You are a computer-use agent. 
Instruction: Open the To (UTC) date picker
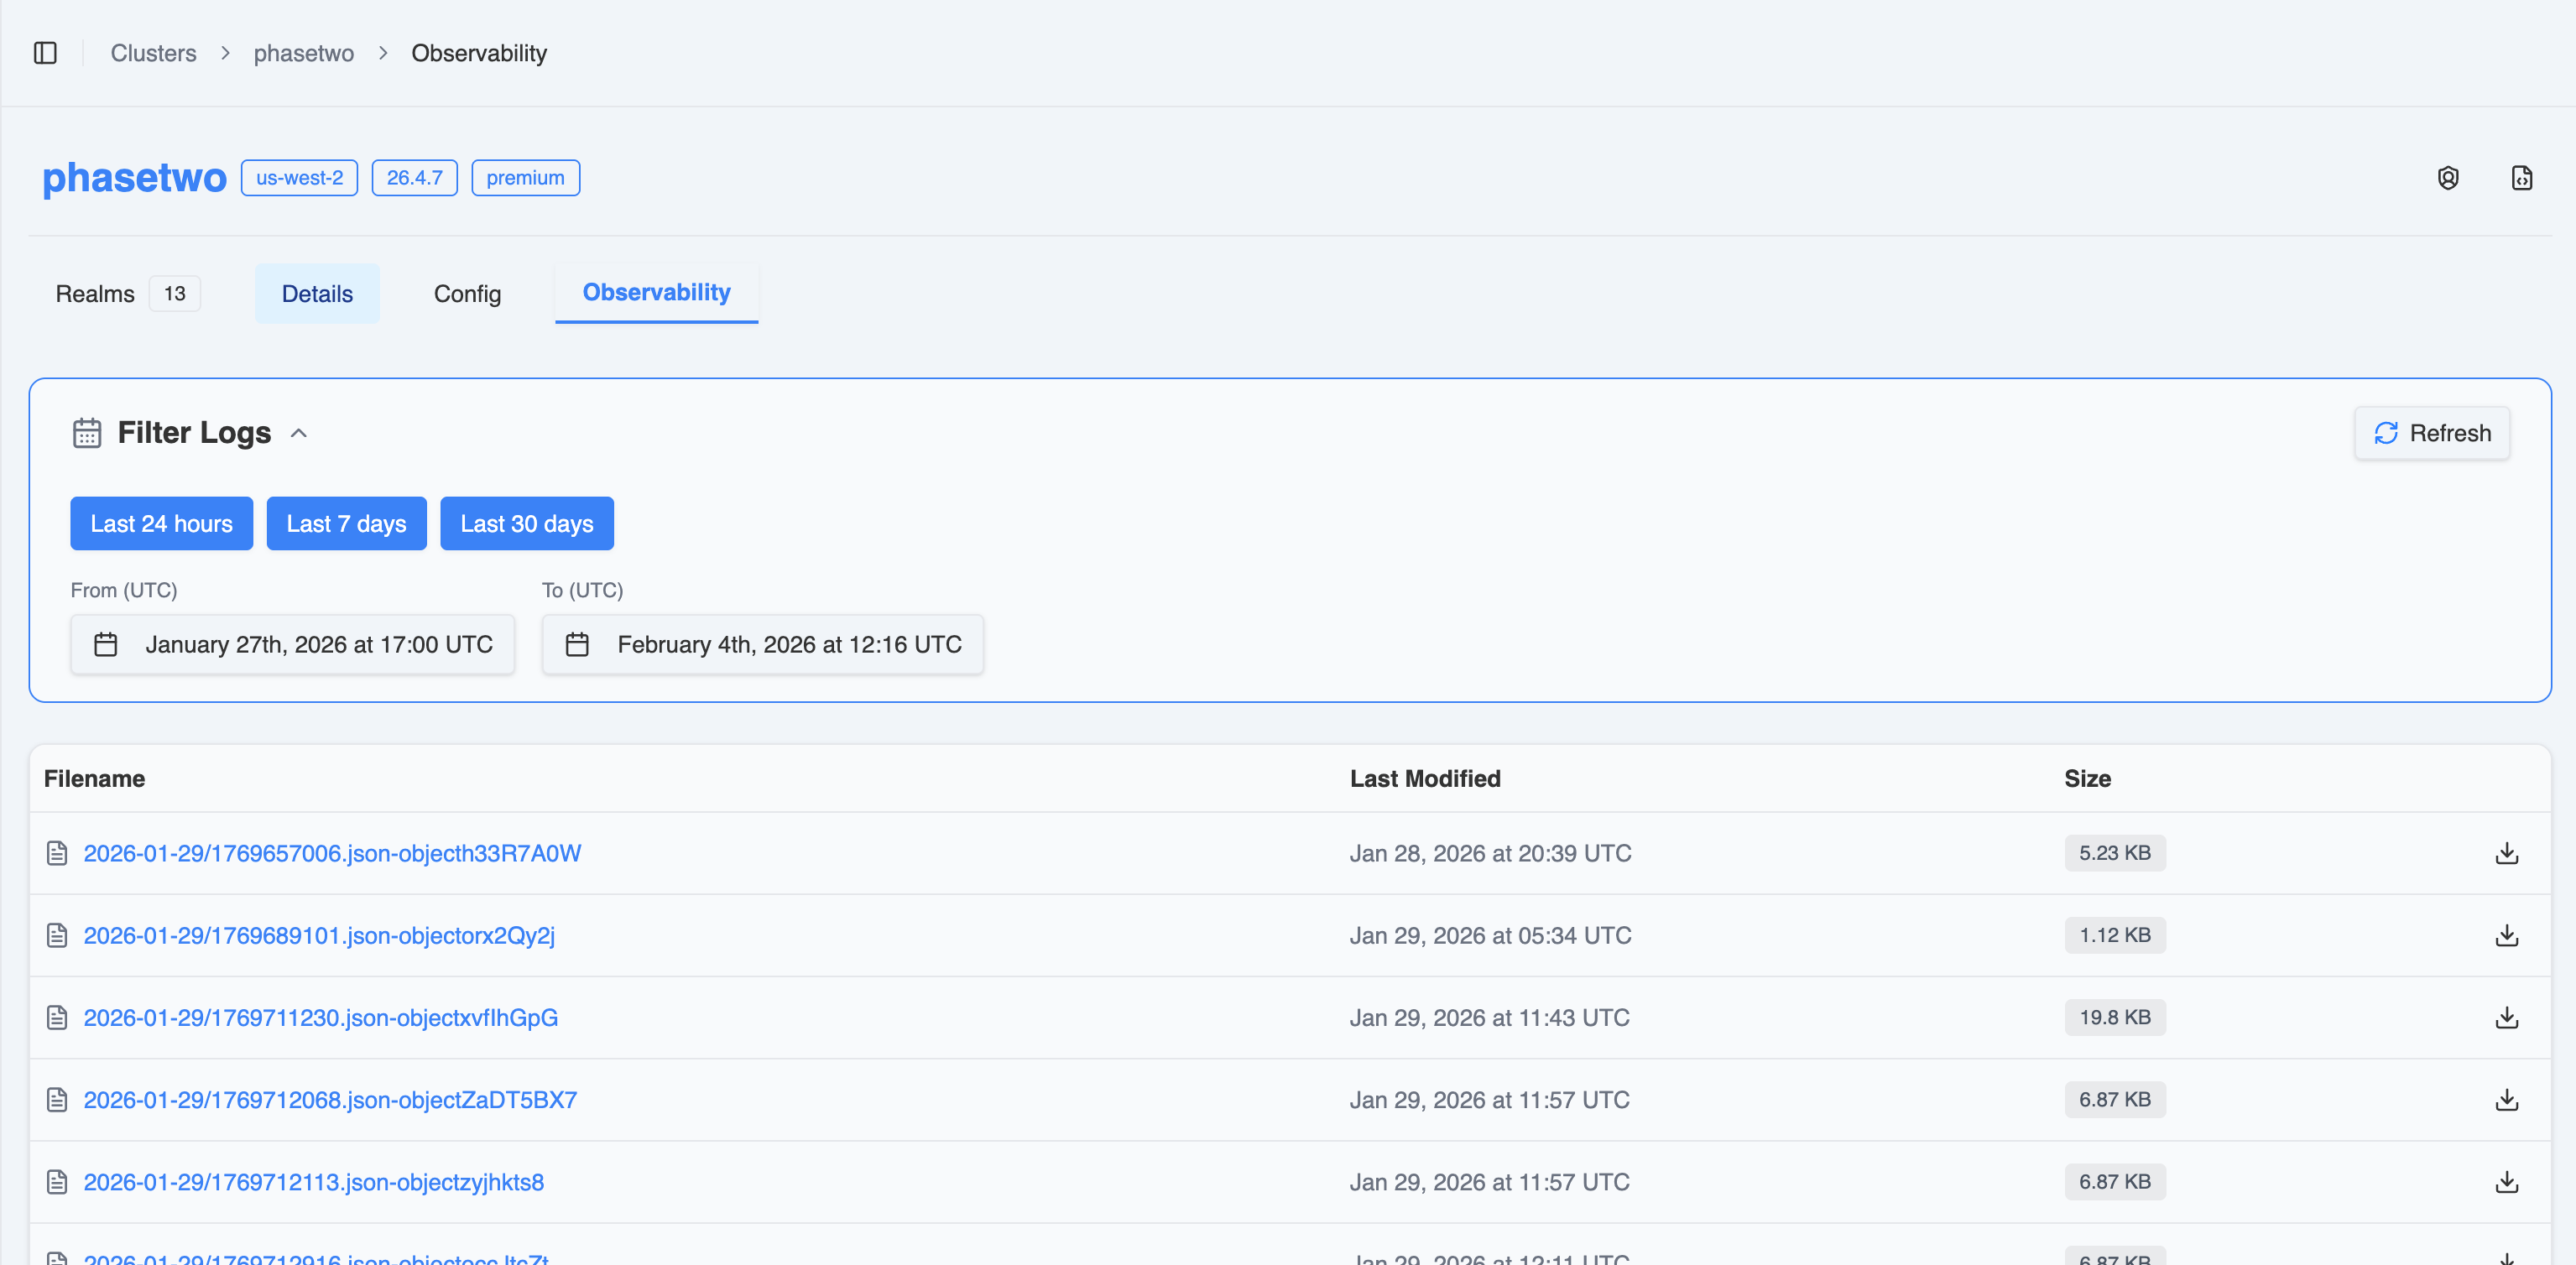coord(762,644)
